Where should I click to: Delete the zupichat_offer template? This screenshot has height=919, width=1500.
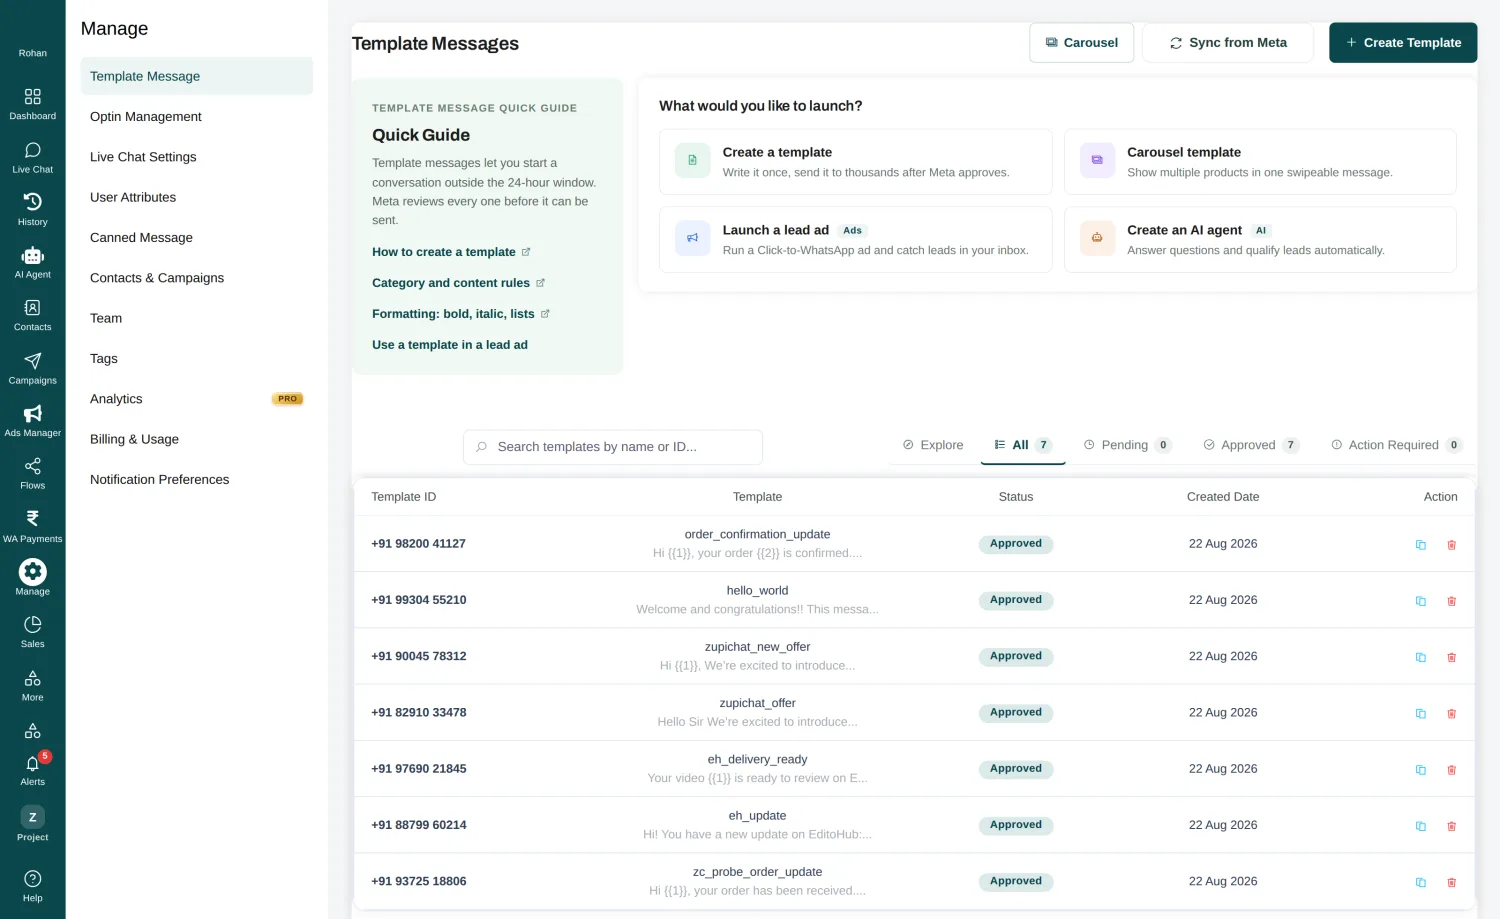pyautogui.click(x=1451, y=713)
